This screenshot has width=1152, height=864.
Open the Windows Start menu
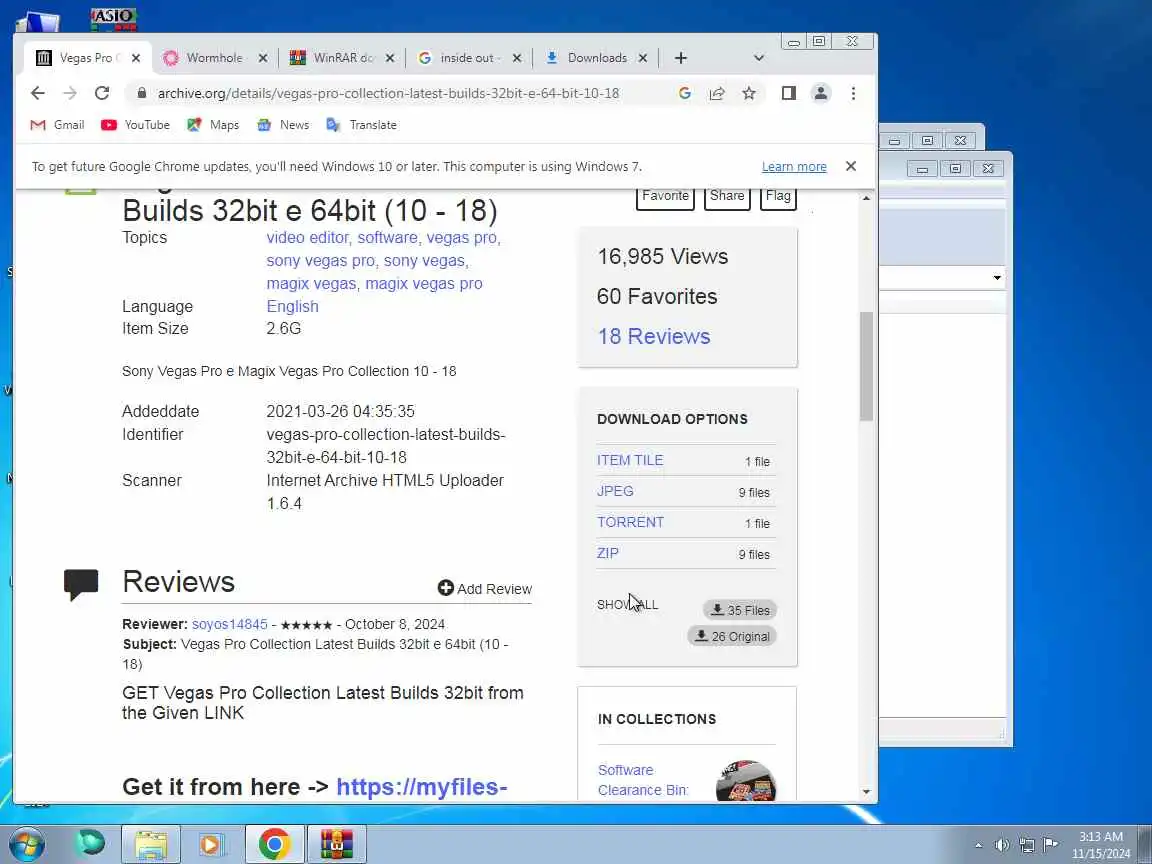pos(26,844)
